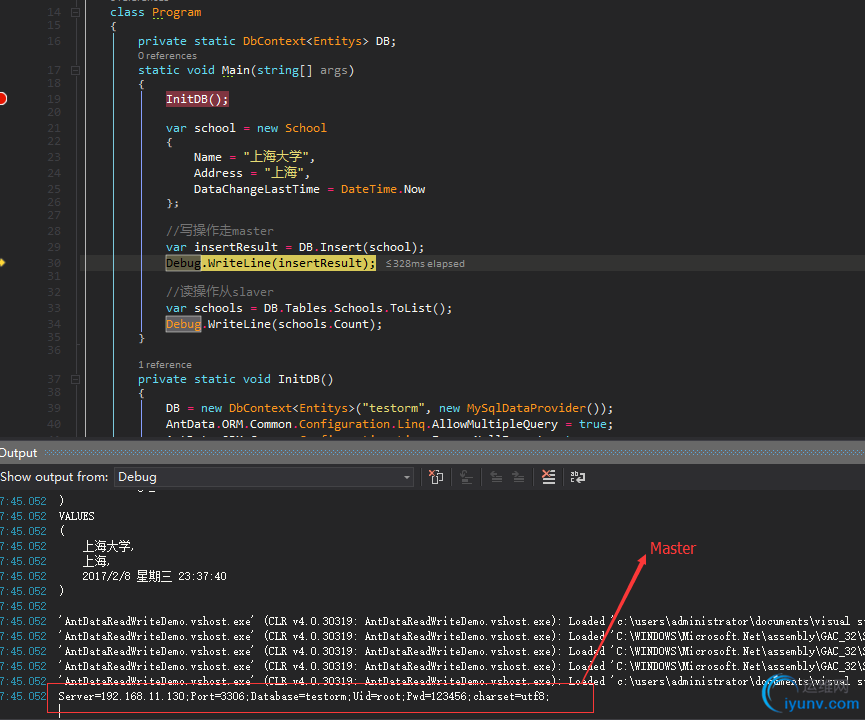Click 'ToList()' on line 33
Viewport: 865px width, 720px height.
coord(418,308)
